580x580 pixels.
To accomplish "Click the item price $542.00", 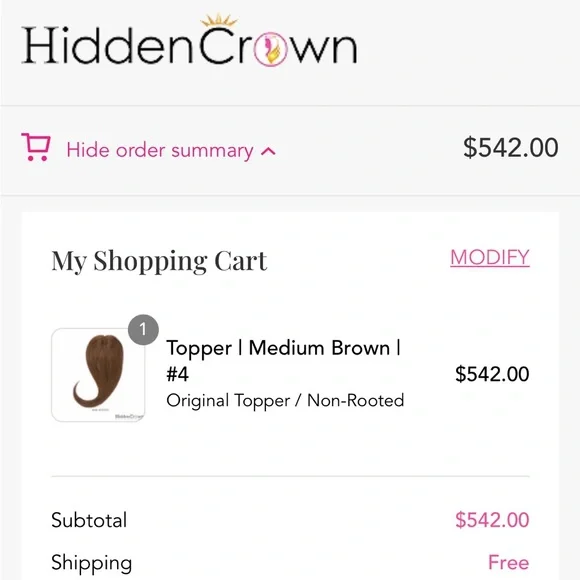I will coord(492,374).
